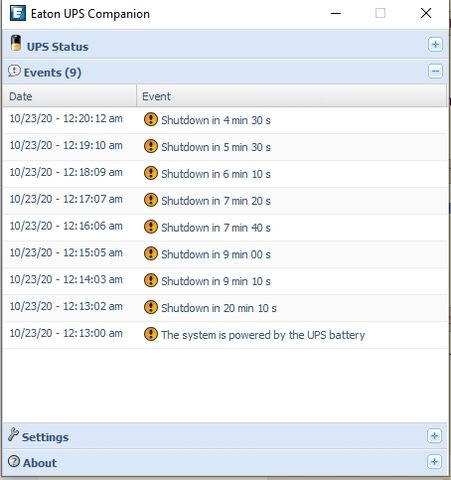
Task: Click the UPS Status battery icon
Action: coord(16,43)
